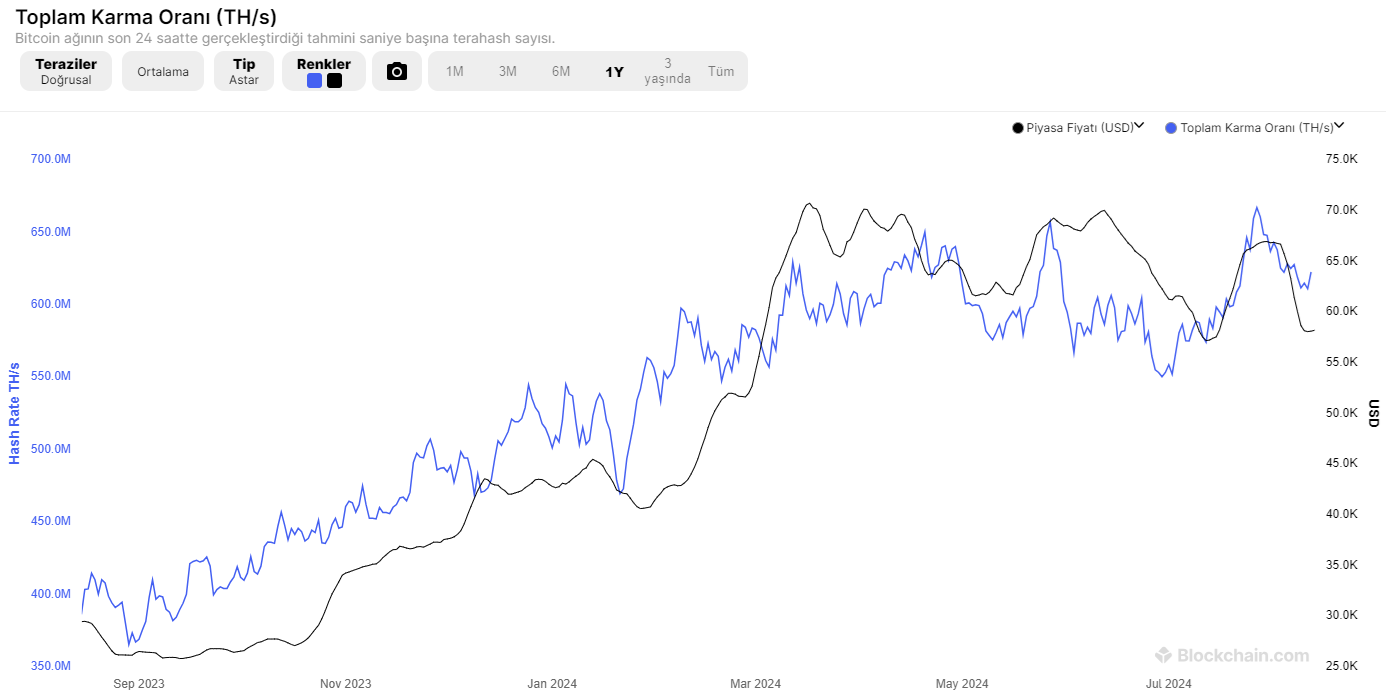Show the Tüm time range
1386x698 pixels.
click(x=721, y=71)
